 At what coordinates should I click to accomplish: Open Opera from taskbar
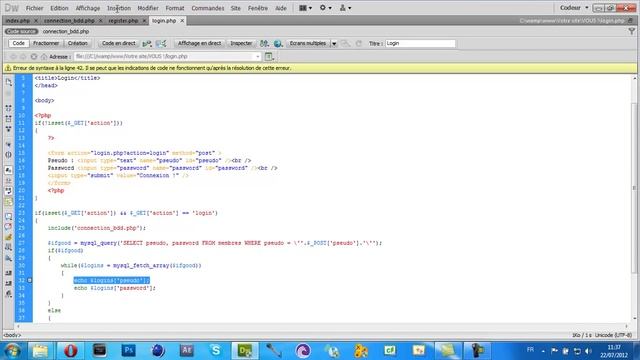[70, 351]
